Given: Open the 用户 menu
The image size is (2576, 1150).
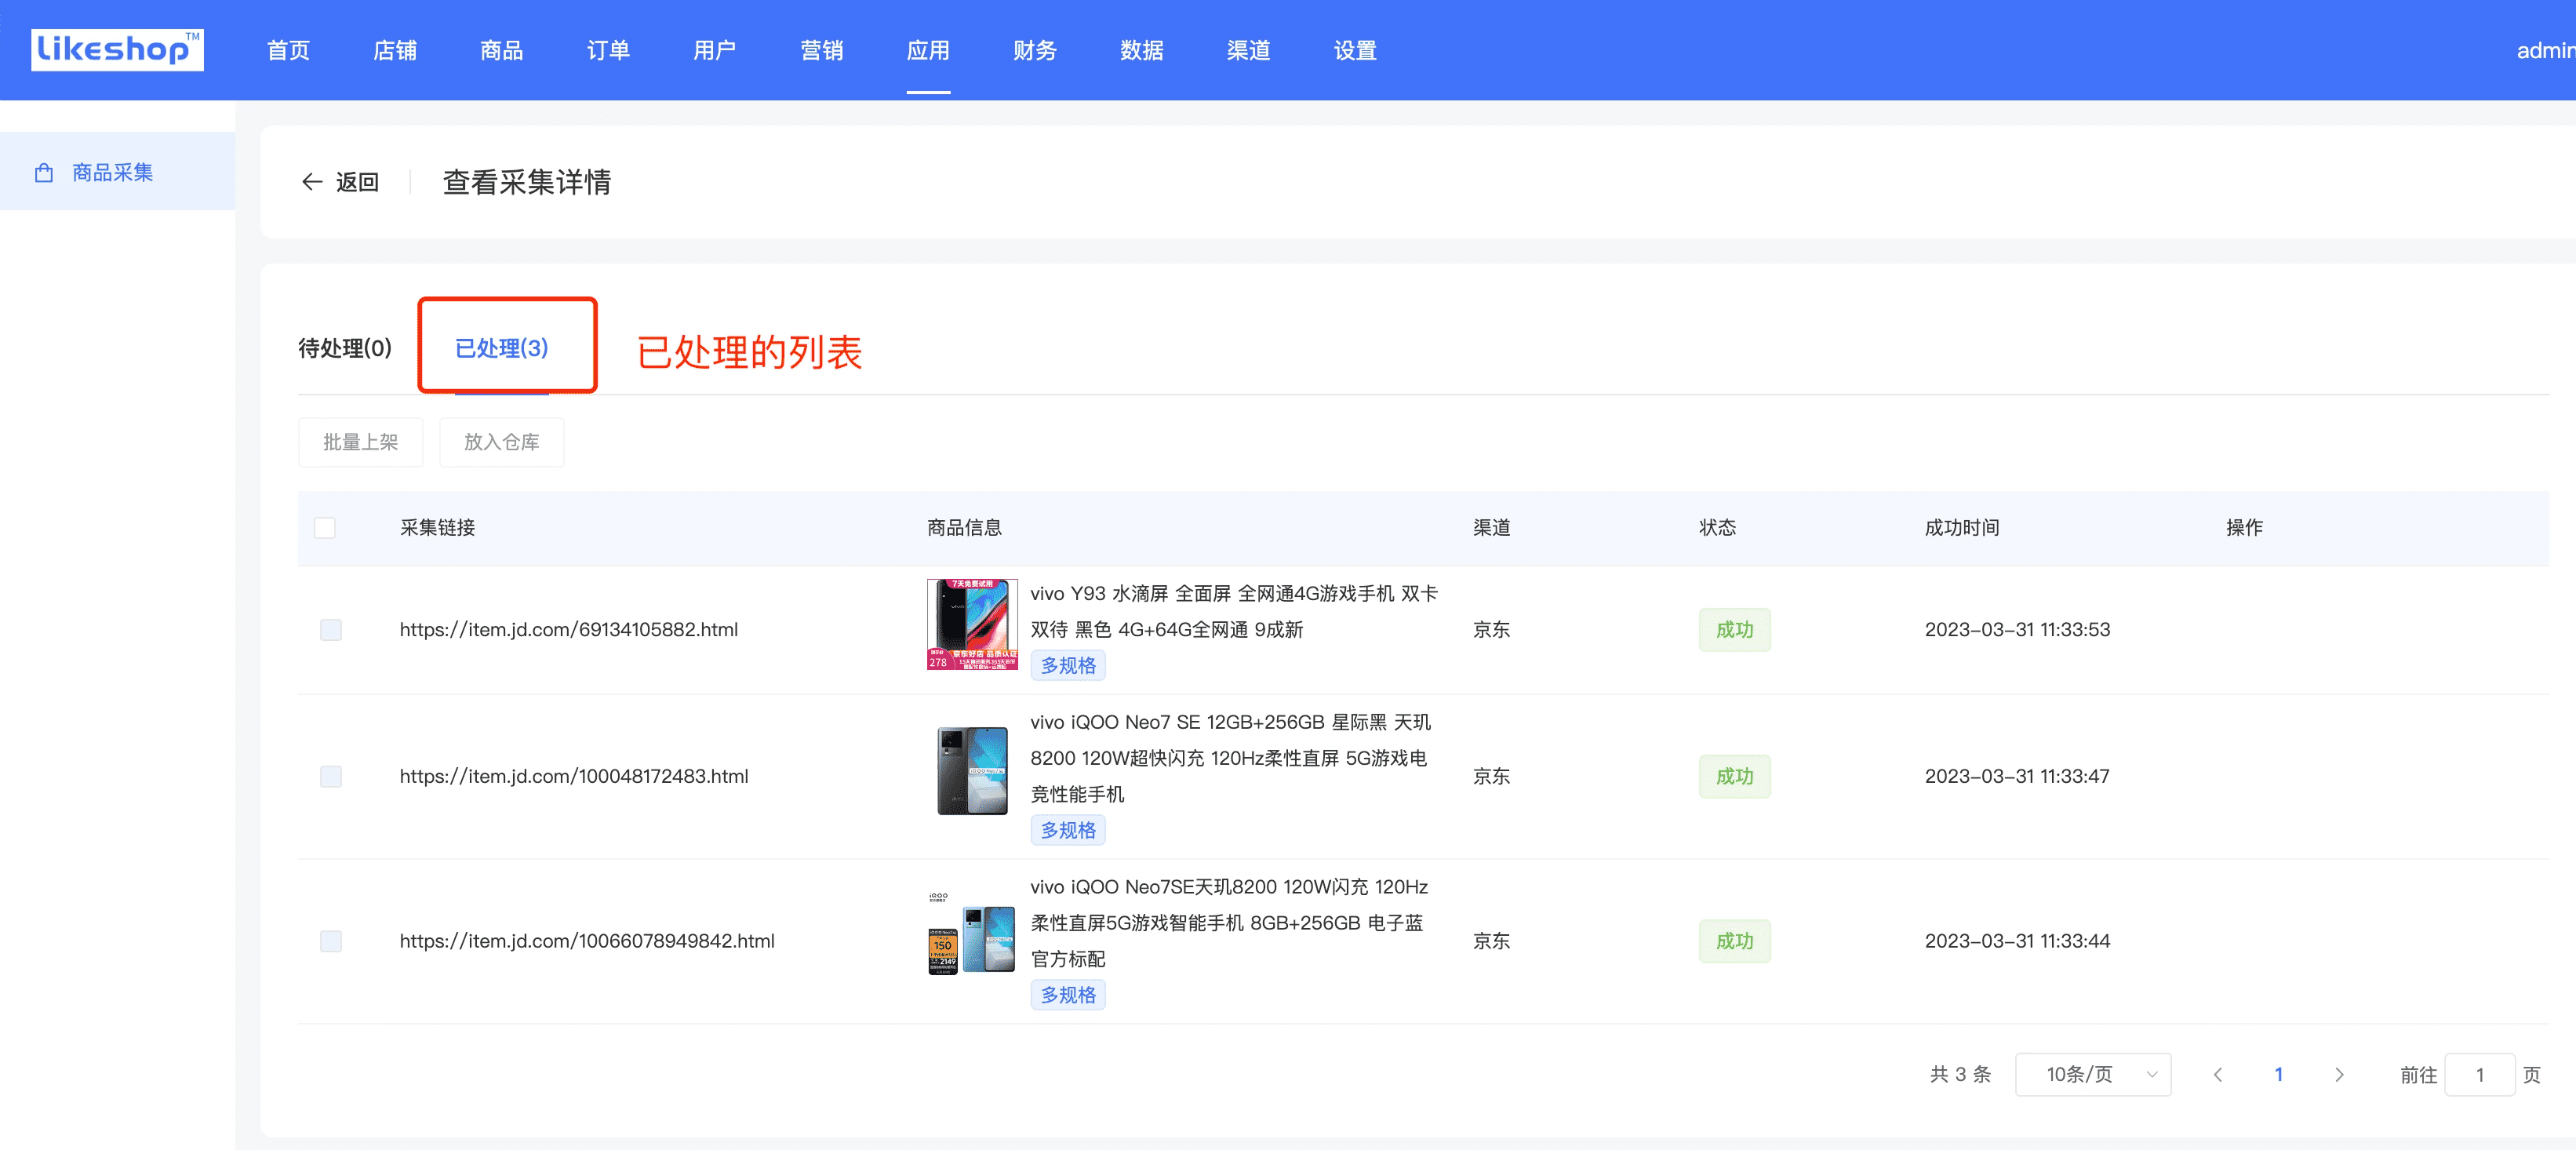Looking at the screenshot, I should [715, 50].
